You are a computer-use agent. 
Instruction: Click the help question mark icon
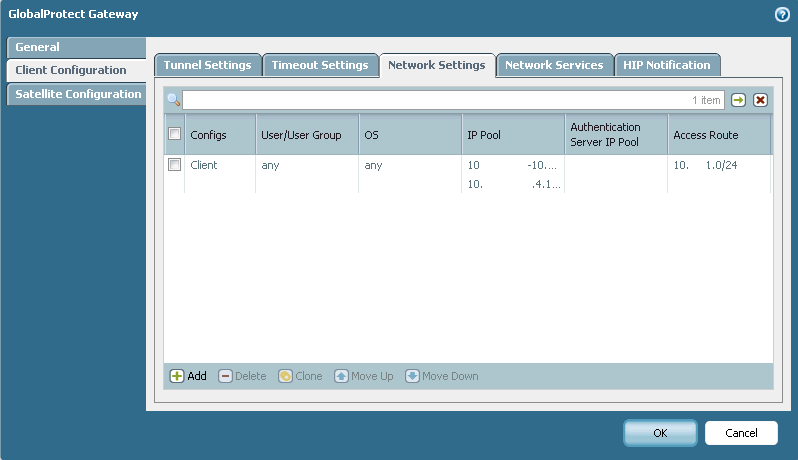coord(782,14)
